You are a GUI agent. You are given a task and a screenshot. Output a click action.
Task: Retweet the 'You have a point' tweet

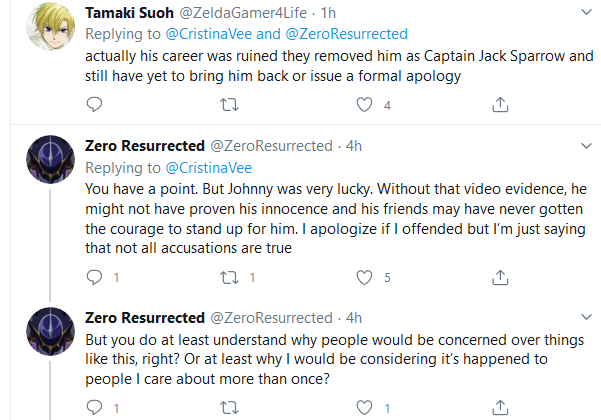pos(229,277)
